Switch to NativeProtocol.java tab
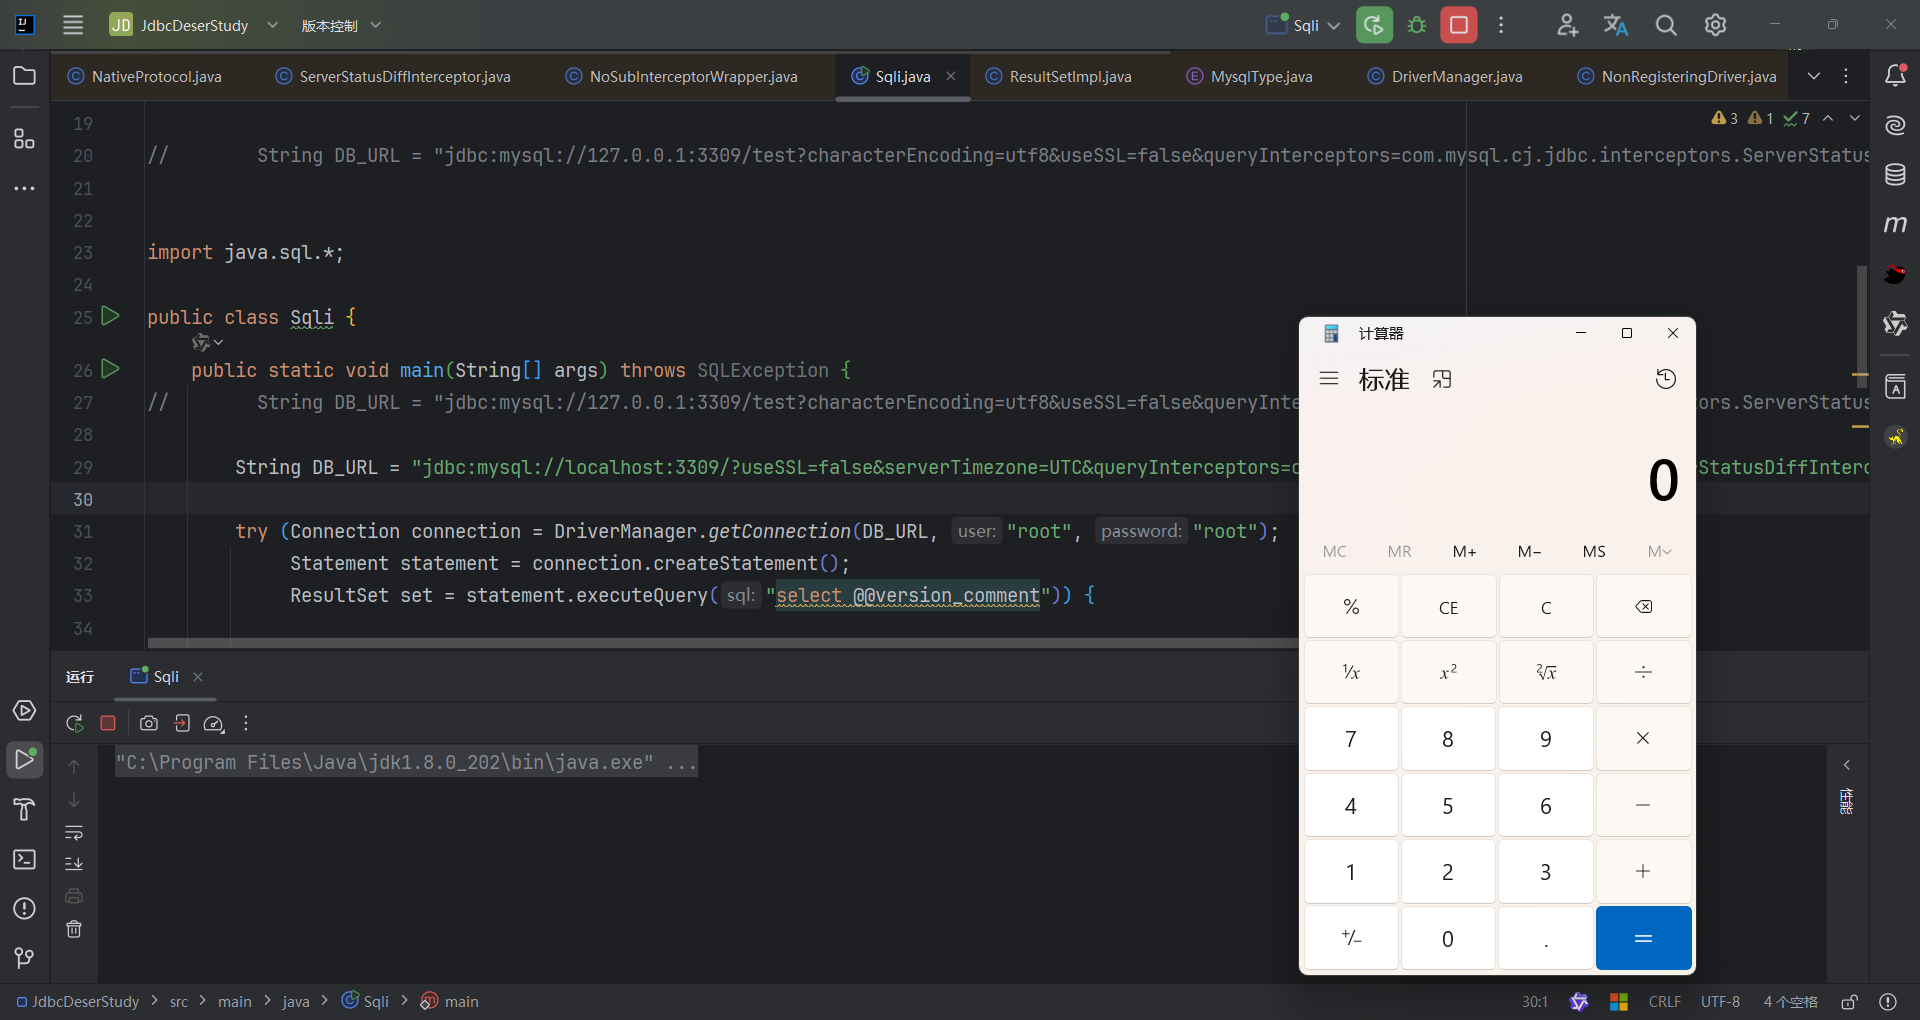This screenshot has height=1020, width=1920. coord(146,76)
